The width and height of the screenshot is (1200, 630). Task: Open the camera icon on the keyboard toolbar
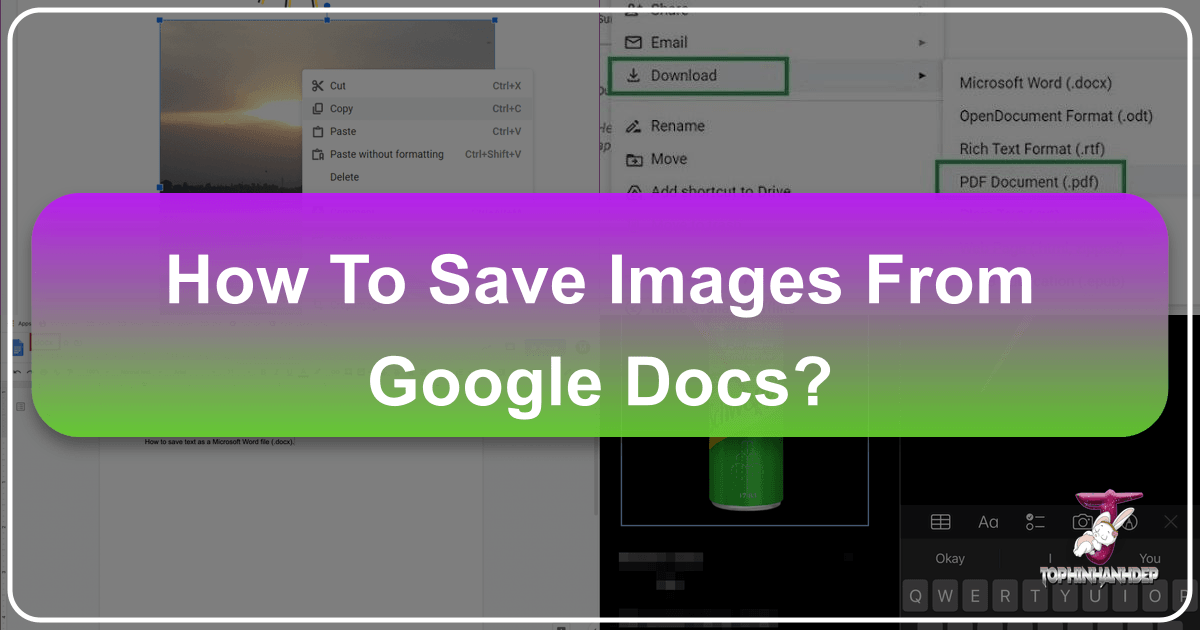click(1082, 521)
